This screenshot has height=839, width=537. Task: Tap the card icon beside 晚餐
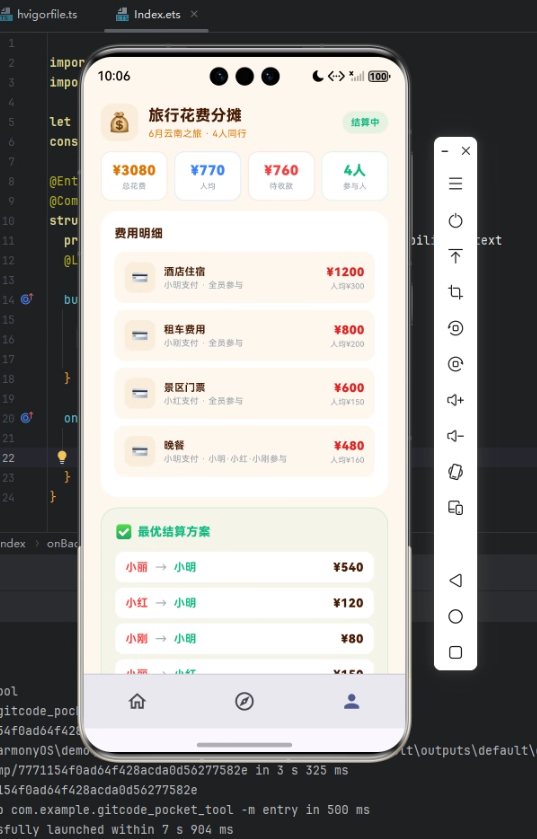pos(140,451)
